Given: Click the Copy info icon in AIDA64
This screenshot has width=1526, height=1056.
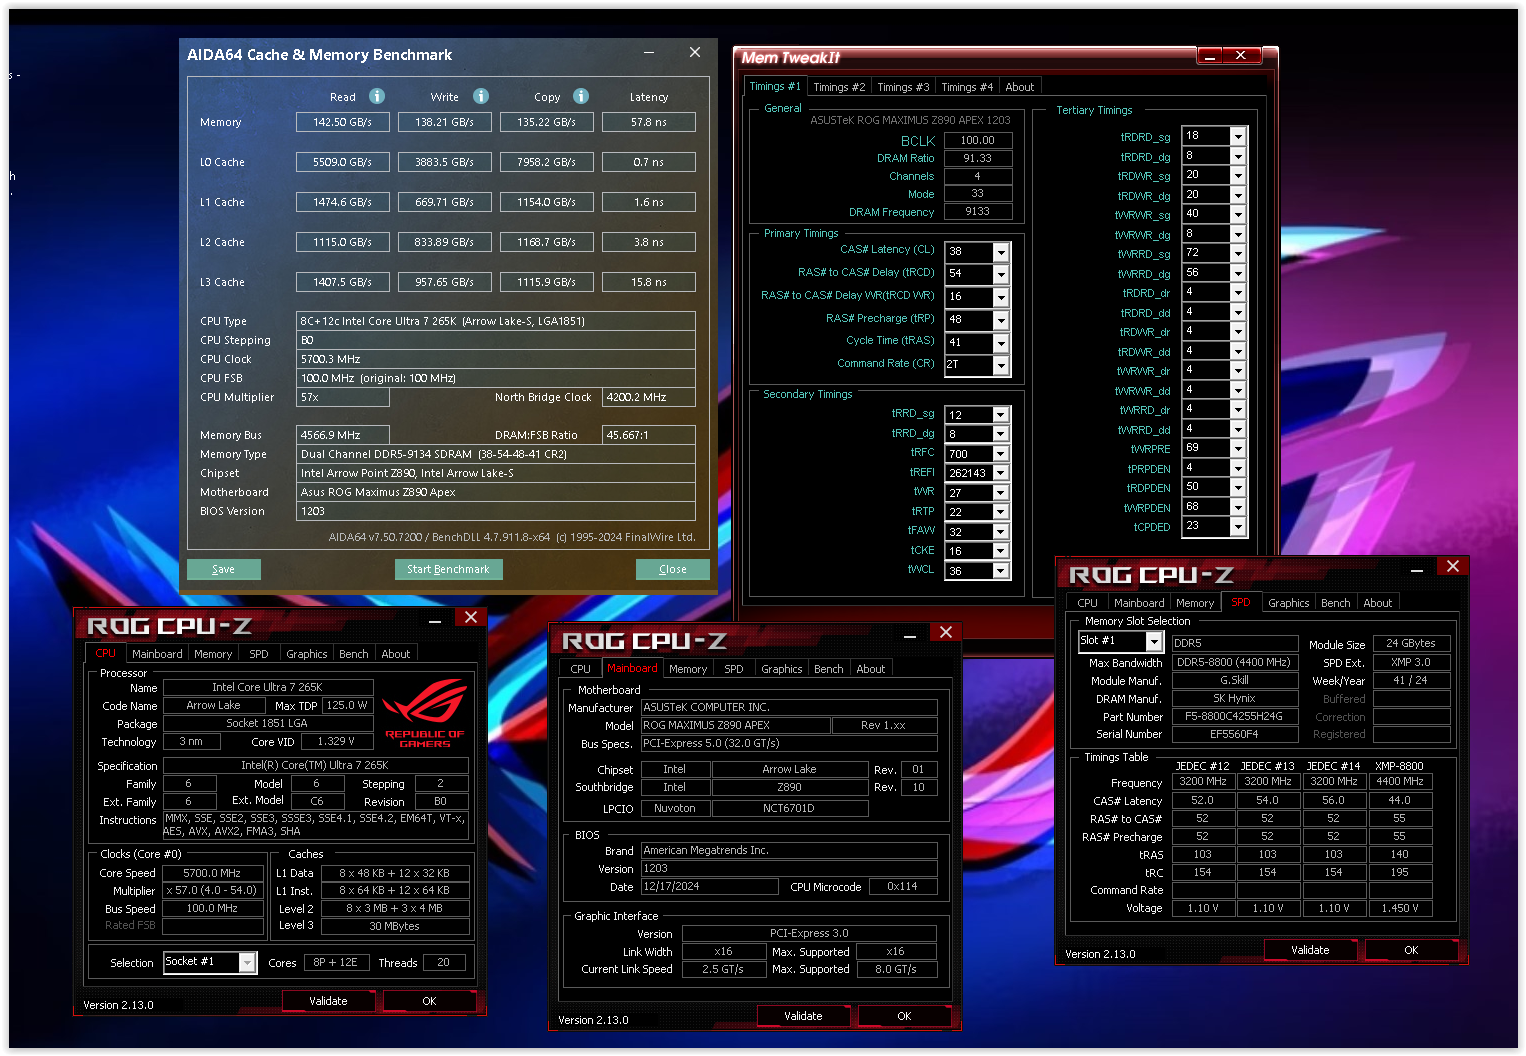Looking at the screenshot, I should (581, 96).
